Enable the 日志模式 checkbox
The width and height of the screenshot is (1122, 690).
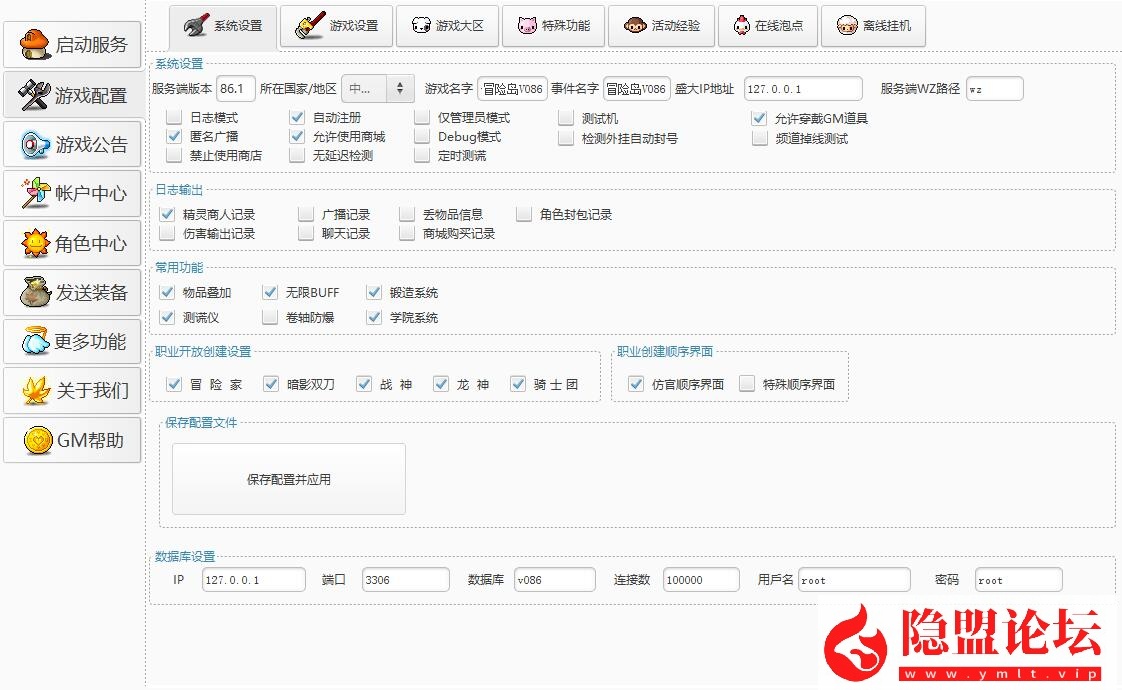point(175,118)
